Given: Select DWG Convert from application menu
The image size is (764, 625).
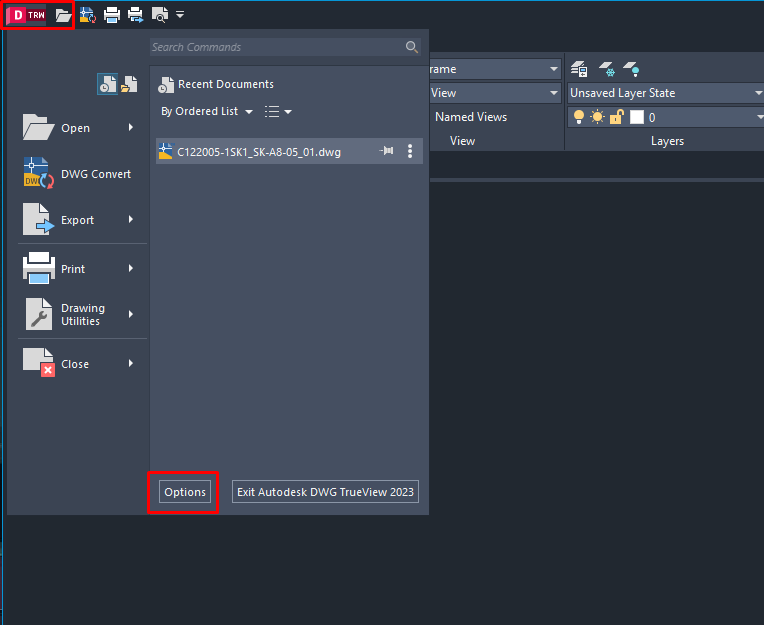Looking at the screenshot, I should 78,174.
